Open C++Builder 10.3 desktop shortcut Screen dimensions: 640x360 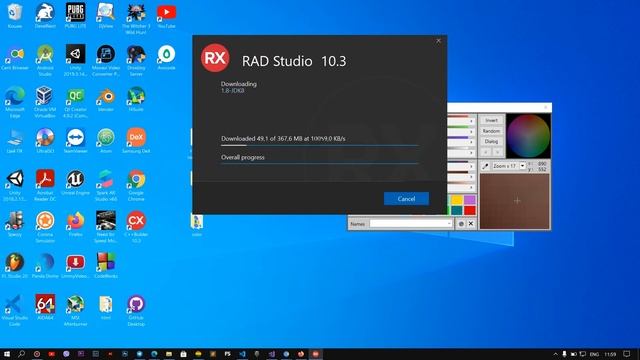[136, 227]
